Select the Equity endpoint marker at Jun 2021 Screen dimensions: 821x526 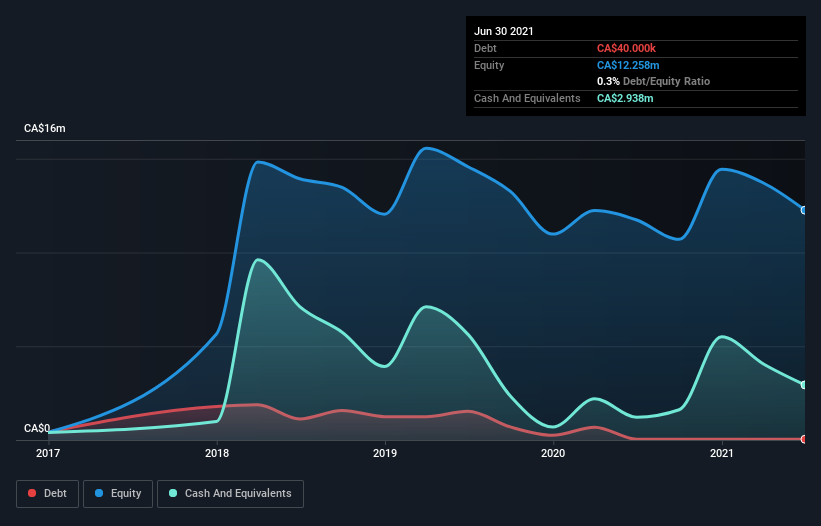(804, 210)
